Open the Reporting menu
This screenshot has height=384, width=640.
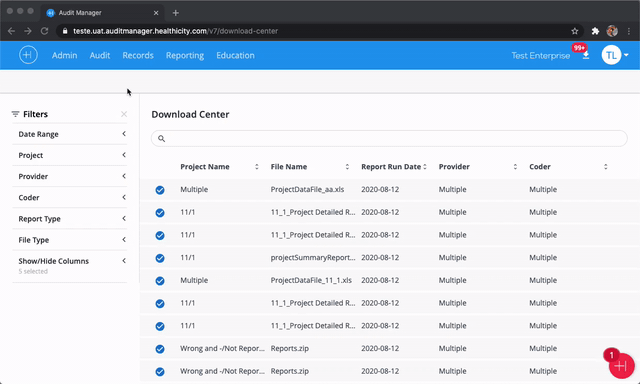(185, 55)
